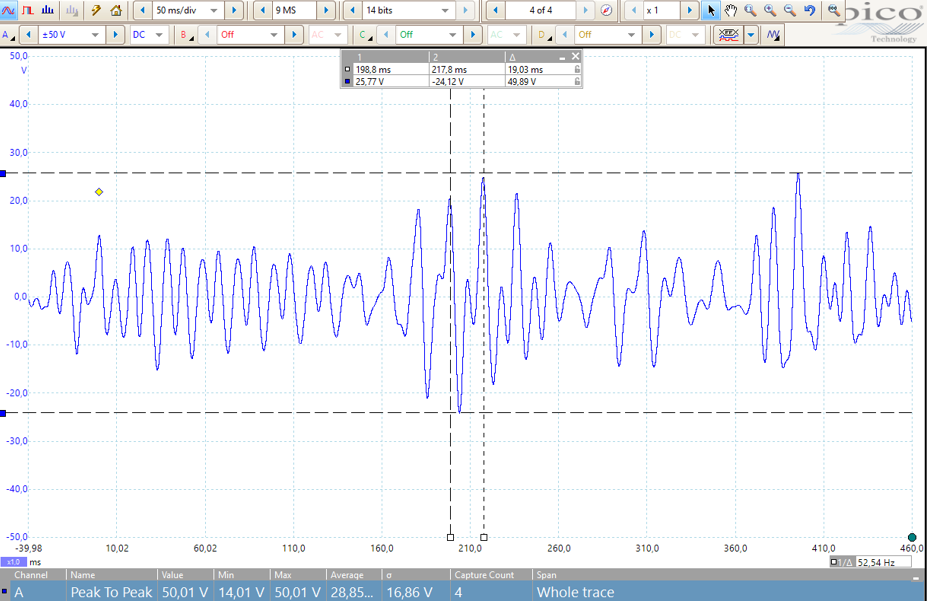Image resolution: width=932 pixels, height=604 pixels.
Task: Open the buffer navigator compass
Action: 606,10
